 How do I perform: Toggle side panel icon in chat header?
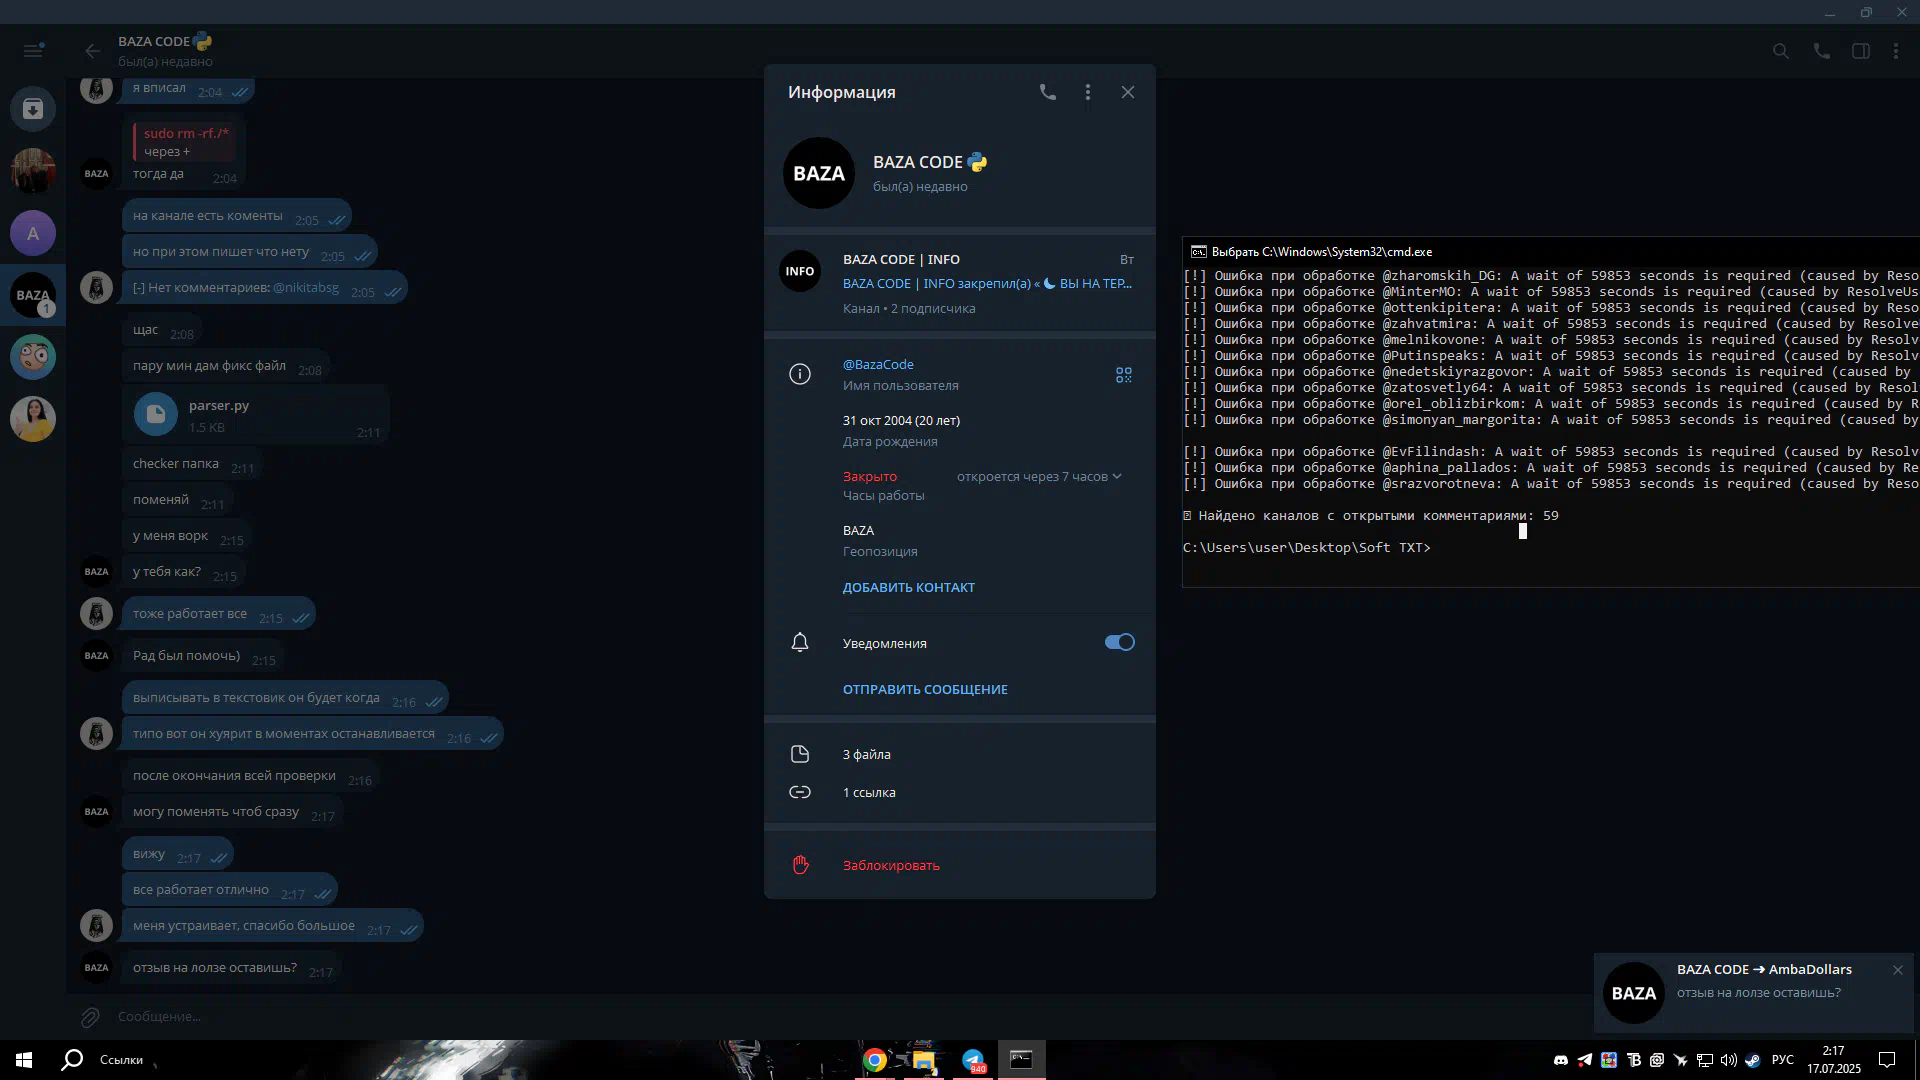click(x=1861, y=50)
